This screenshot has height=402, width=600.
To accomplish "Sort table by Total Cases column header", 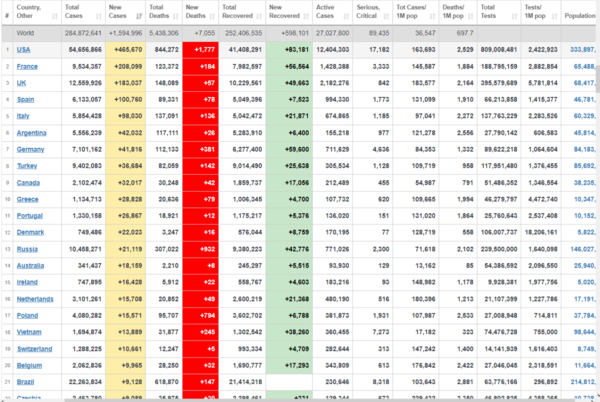I will pos(77,14).
